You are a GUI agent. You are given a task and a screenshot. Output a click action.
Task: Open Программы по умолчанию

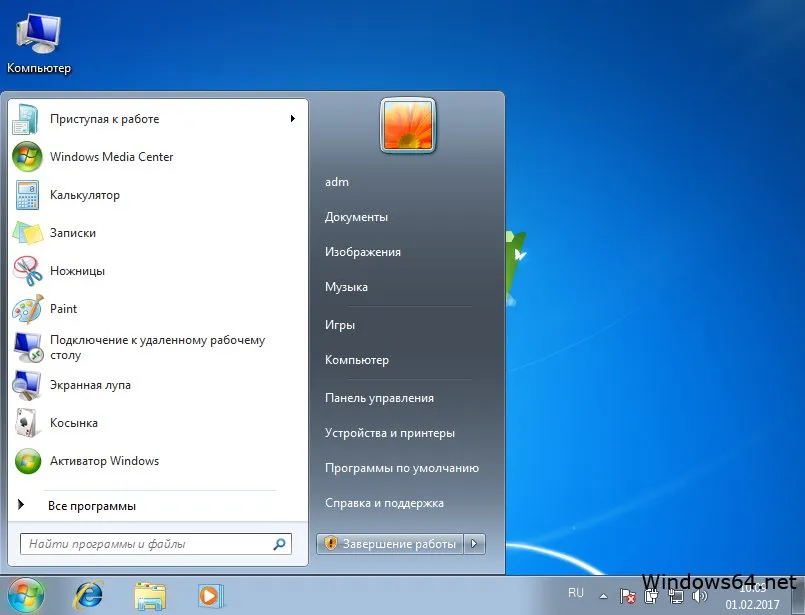tap(402, 468)
